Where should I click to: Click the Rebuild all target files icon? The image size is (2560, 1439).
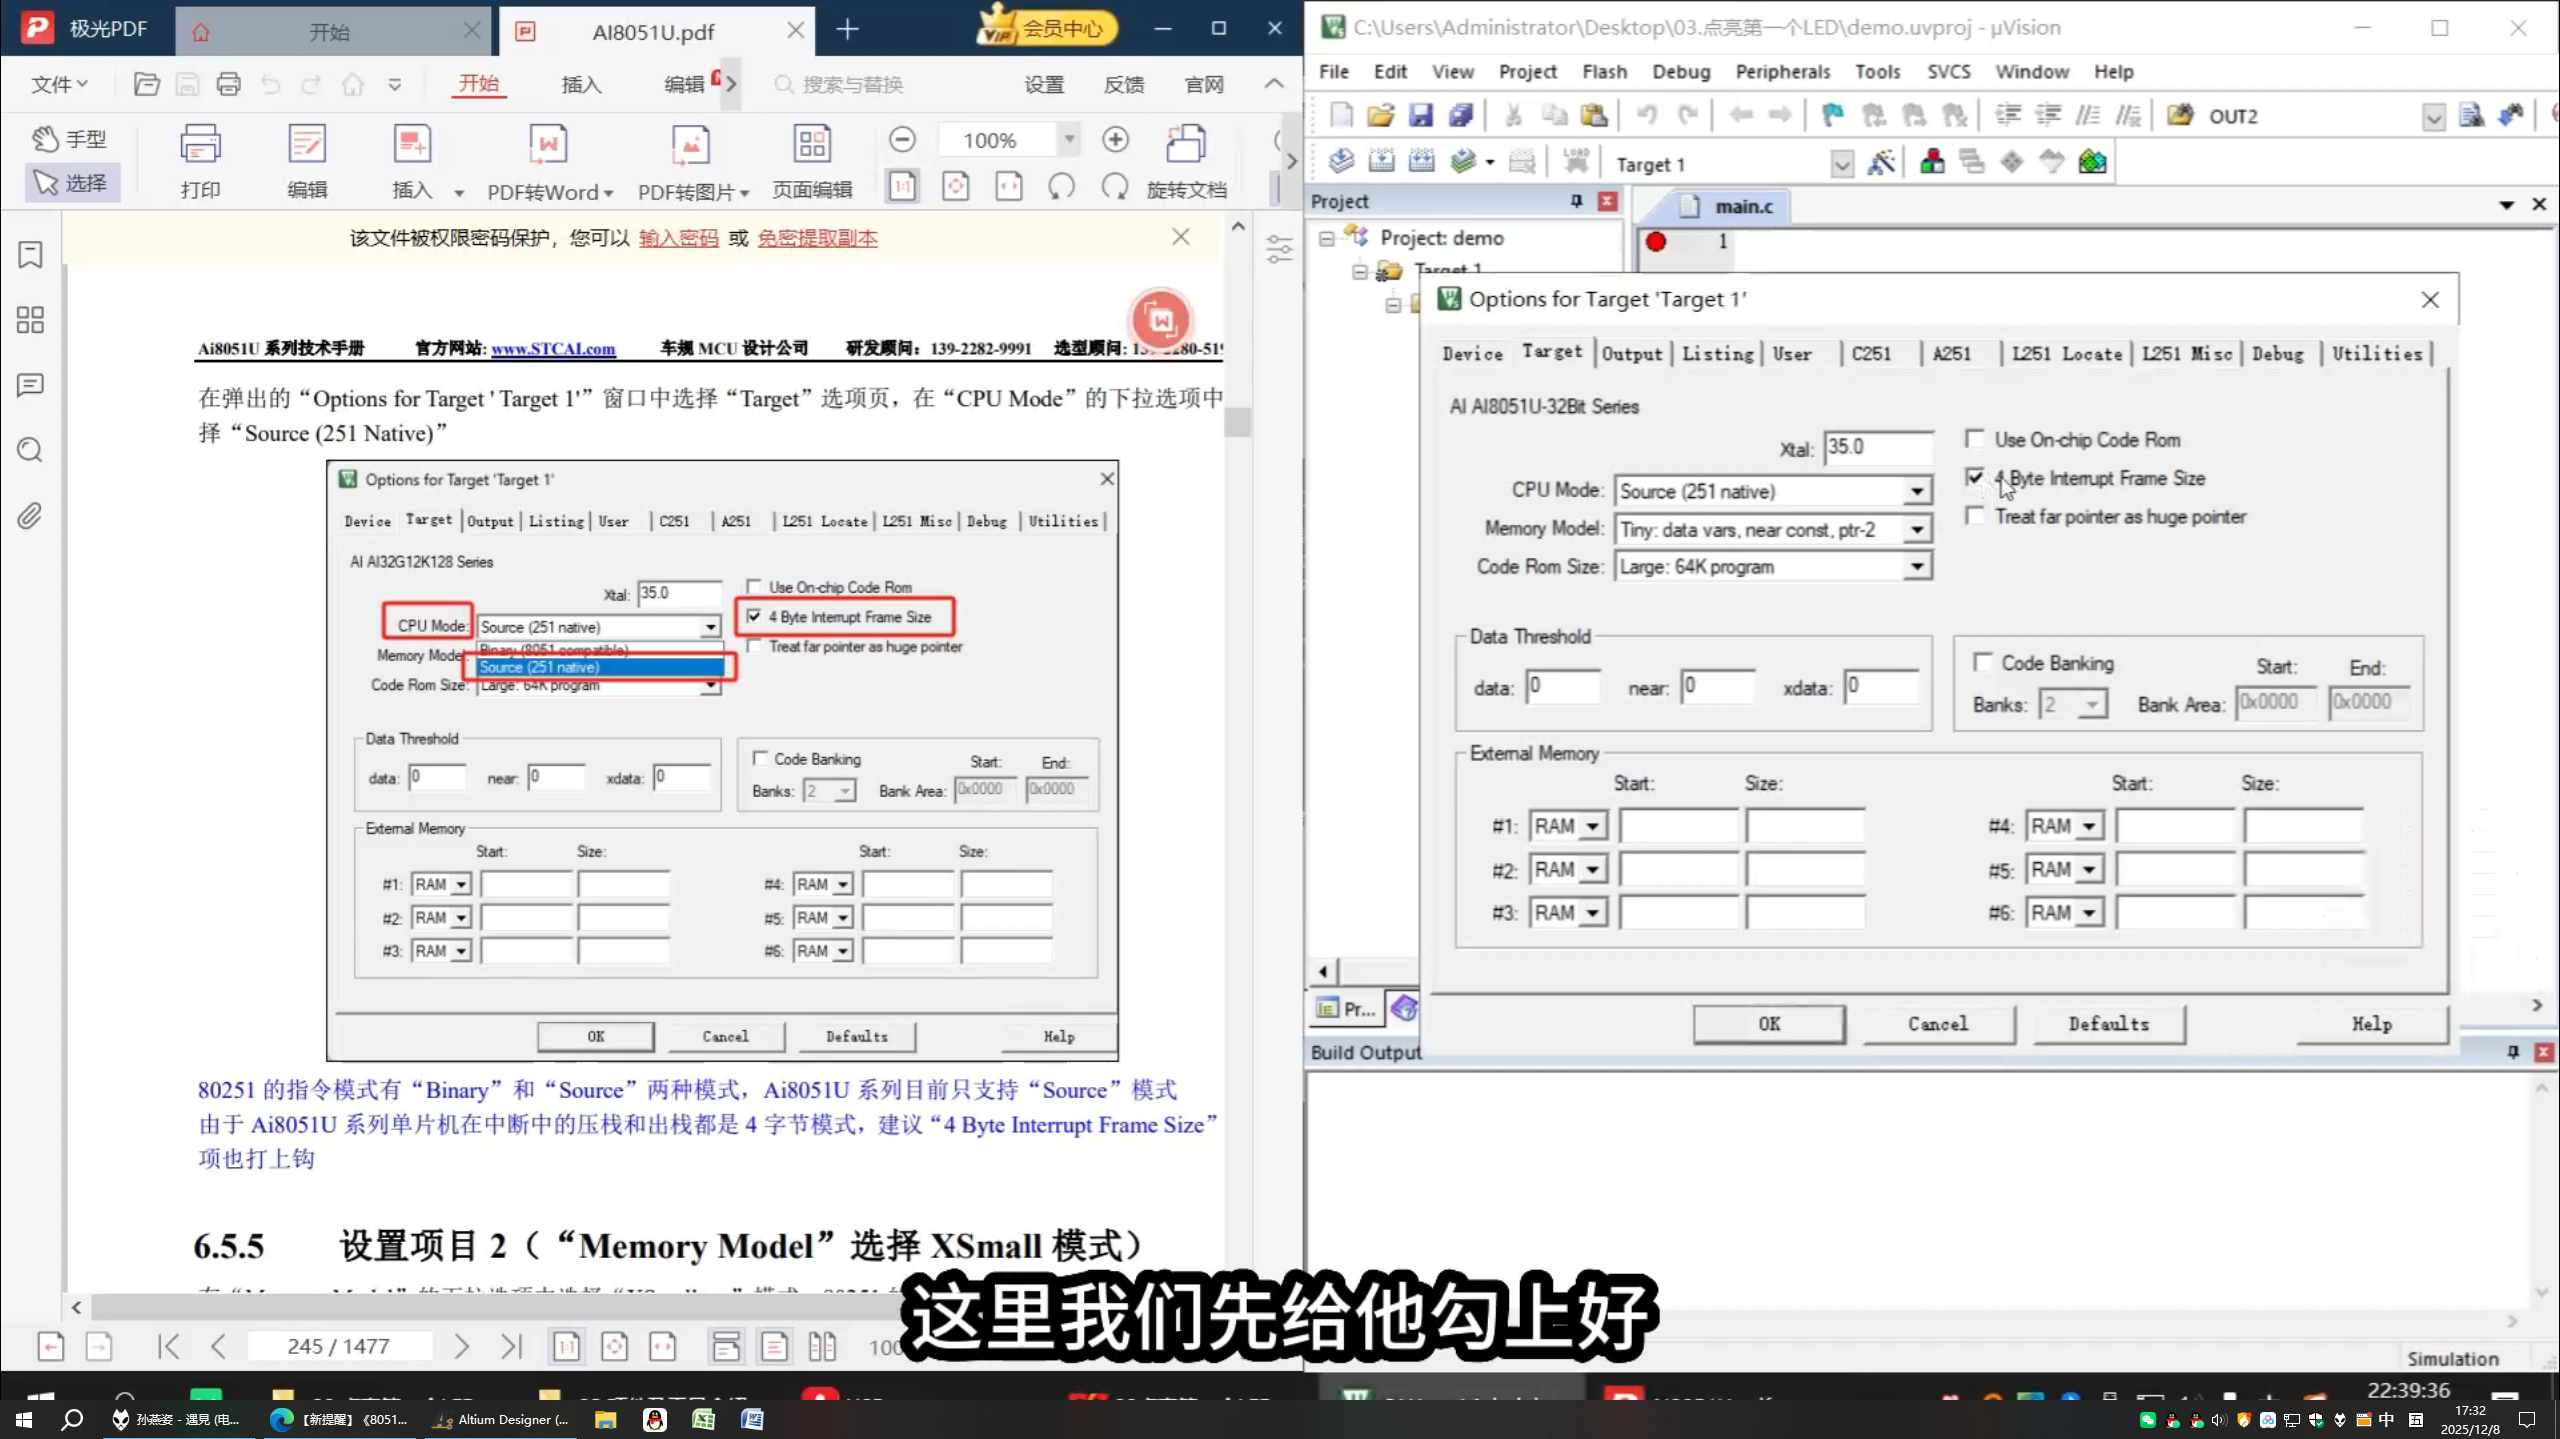1421,162
